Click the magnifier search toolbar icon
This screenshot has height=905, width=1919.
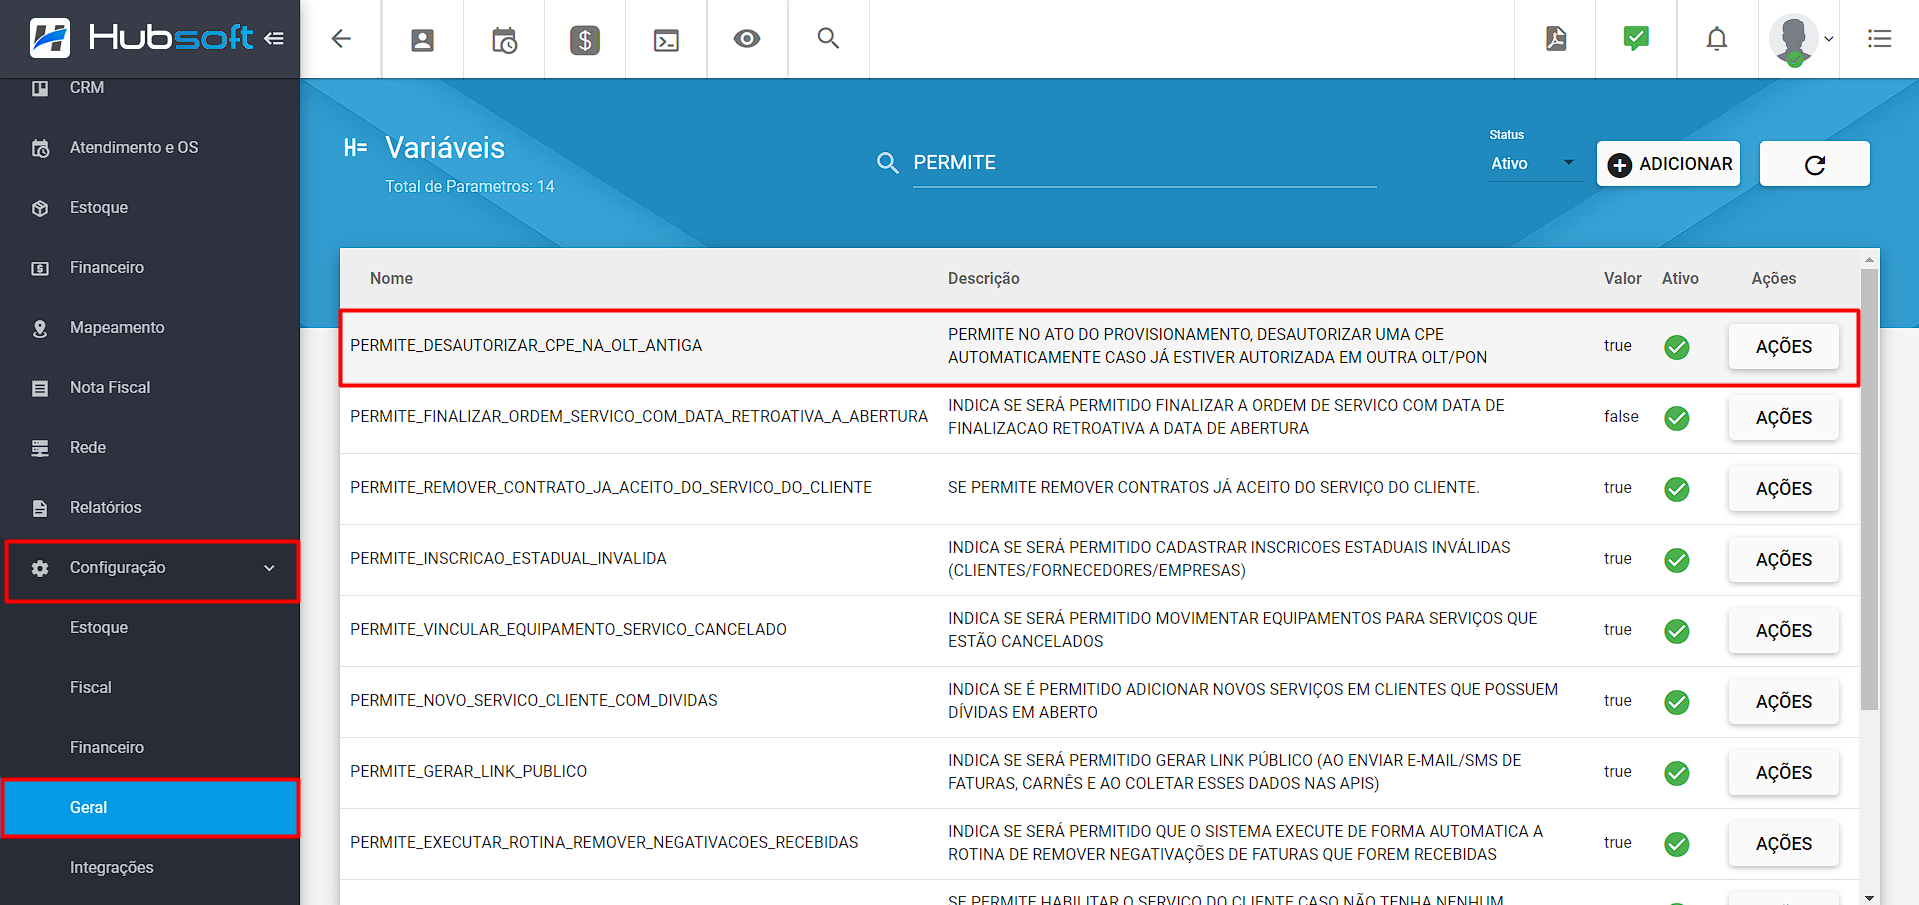pyautogui.click(x=828, y=39)
